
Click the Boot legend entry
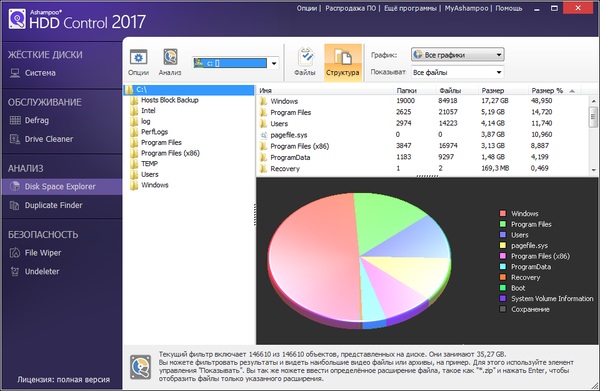tap(512, 288)
